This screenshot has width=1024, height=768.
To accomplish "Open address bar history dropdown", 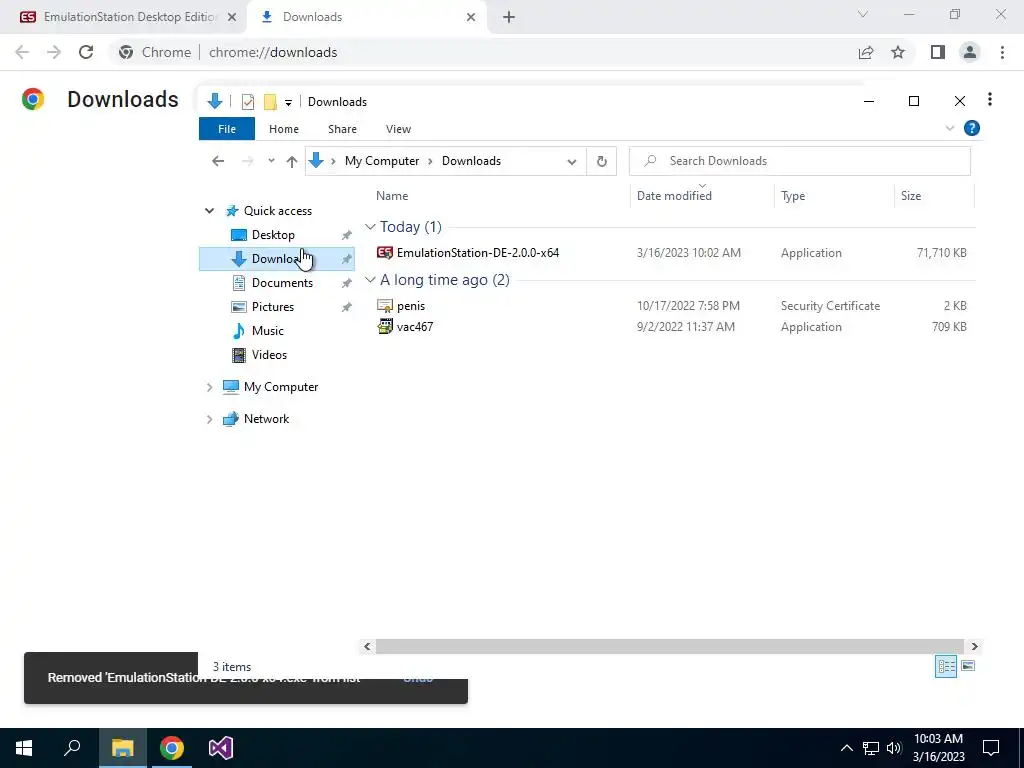I will pos(571,161).
